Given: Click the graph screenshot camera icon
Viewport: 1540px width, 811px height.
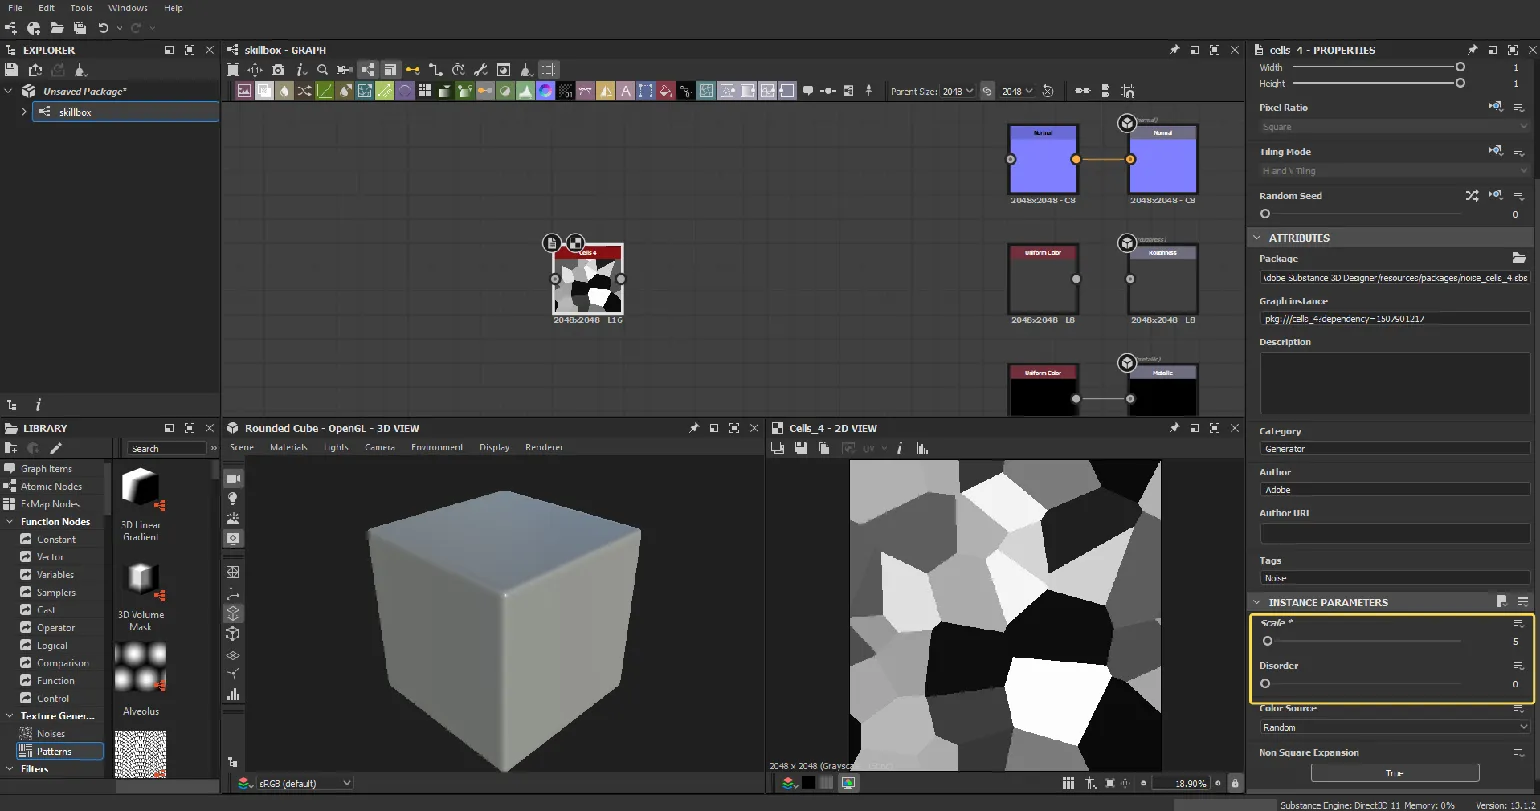Looking at the screenshot, I should pos(278,70).
